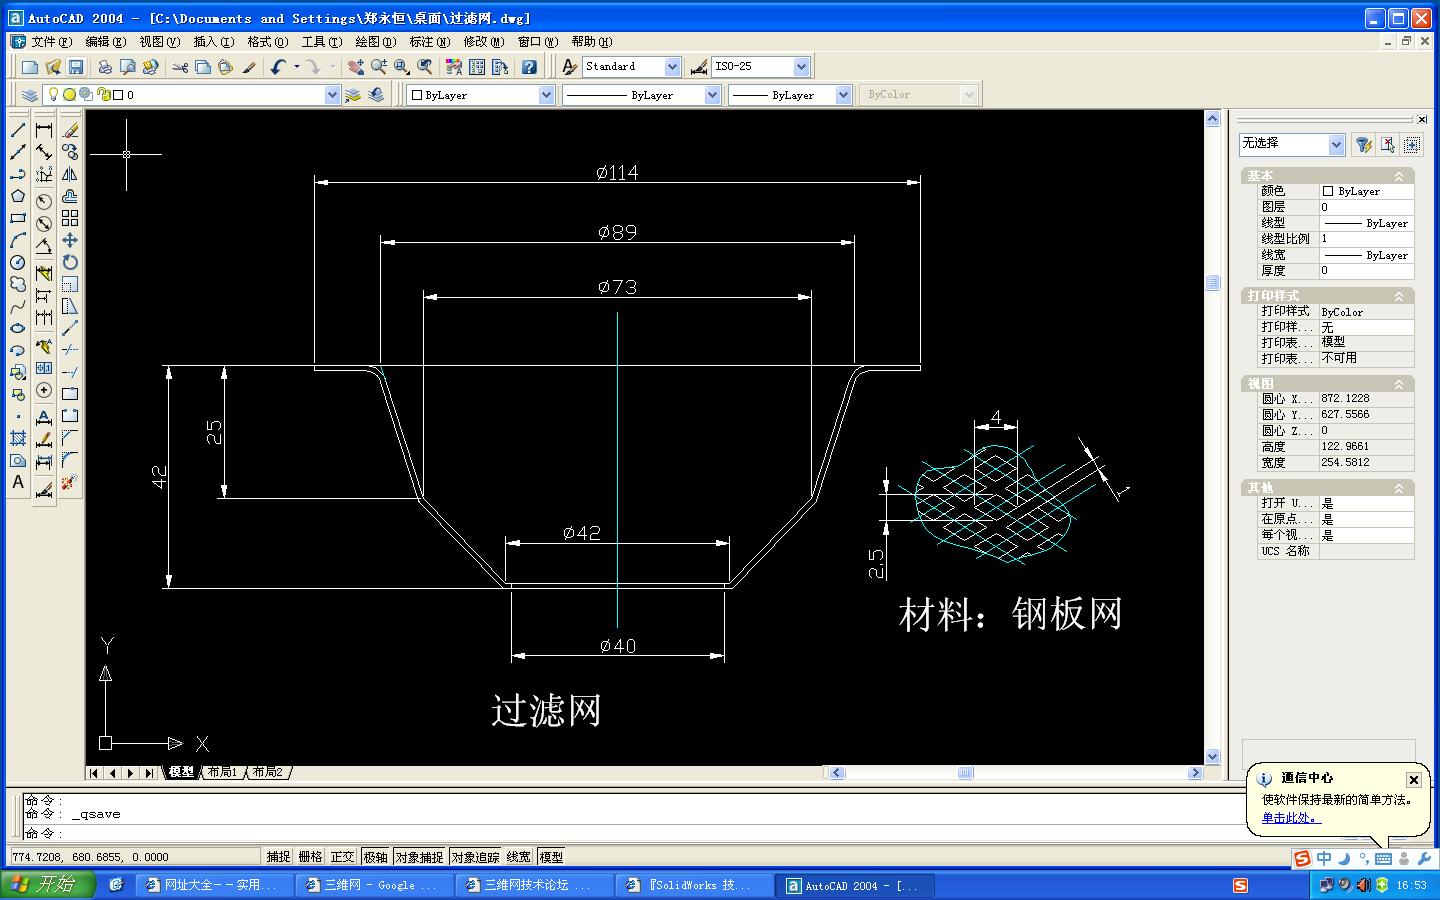Switch to 三维网技术论坛 taskbar window
This screenshot has height=900, width=1440.
tap(535, 885)
